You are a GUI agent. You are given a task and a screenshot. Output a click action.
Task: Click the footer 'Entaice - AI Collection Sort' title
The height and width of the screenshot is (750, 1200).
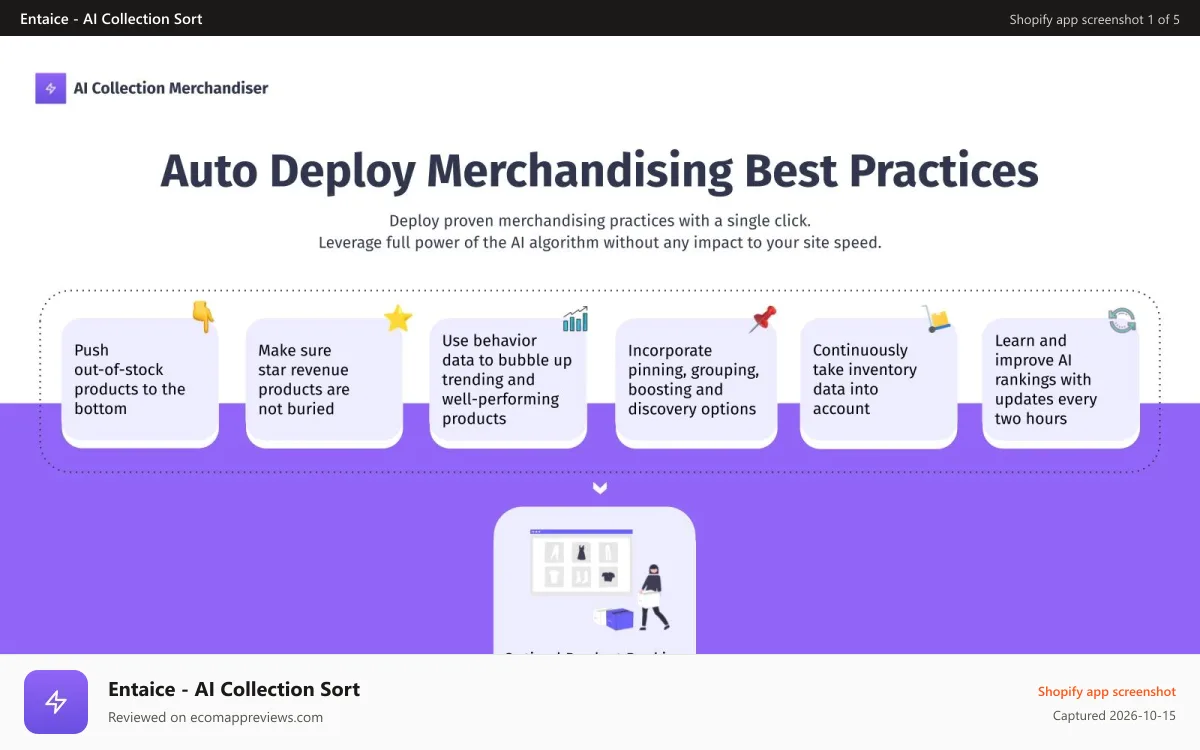(234, 689)
